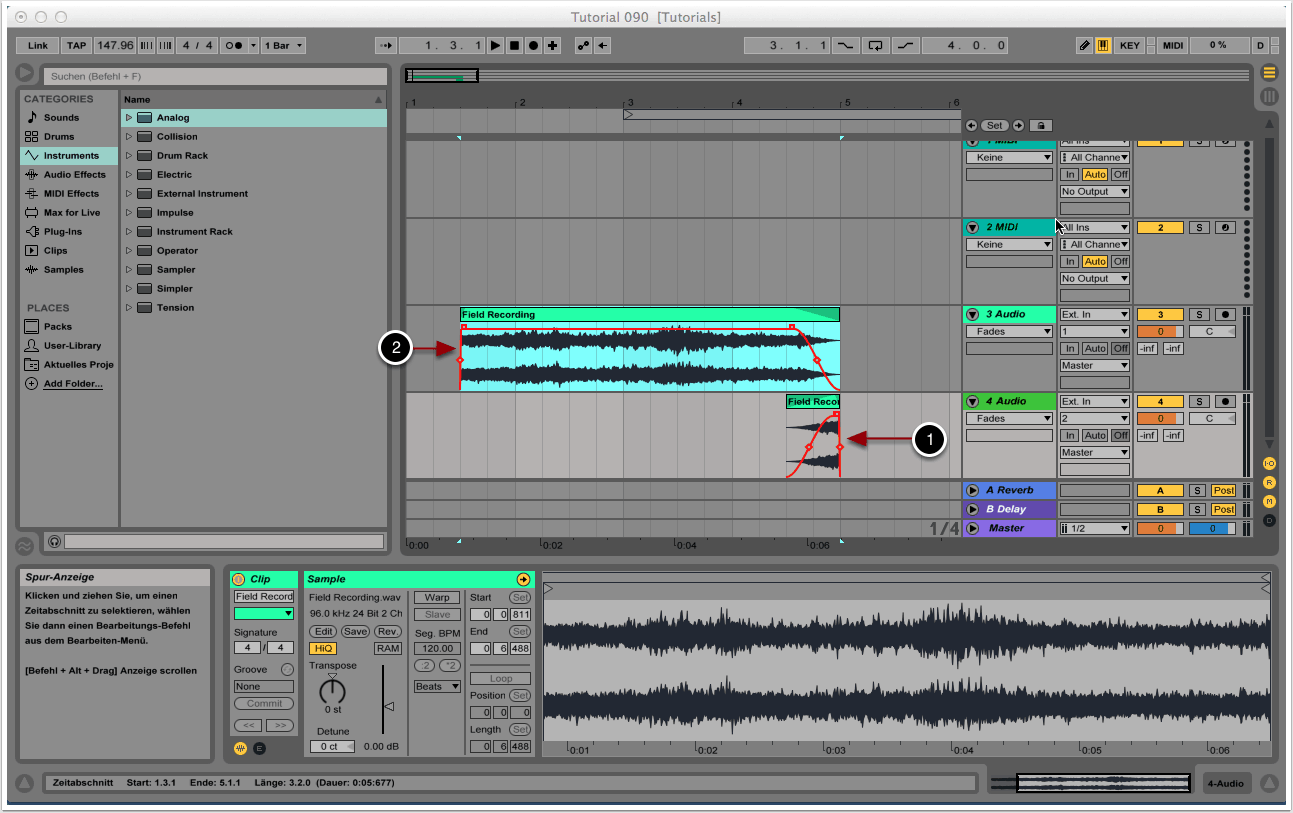Viewport: 1293px width, 813px height.
Task: Open the Max for Live category
Action: pos(71,213)
